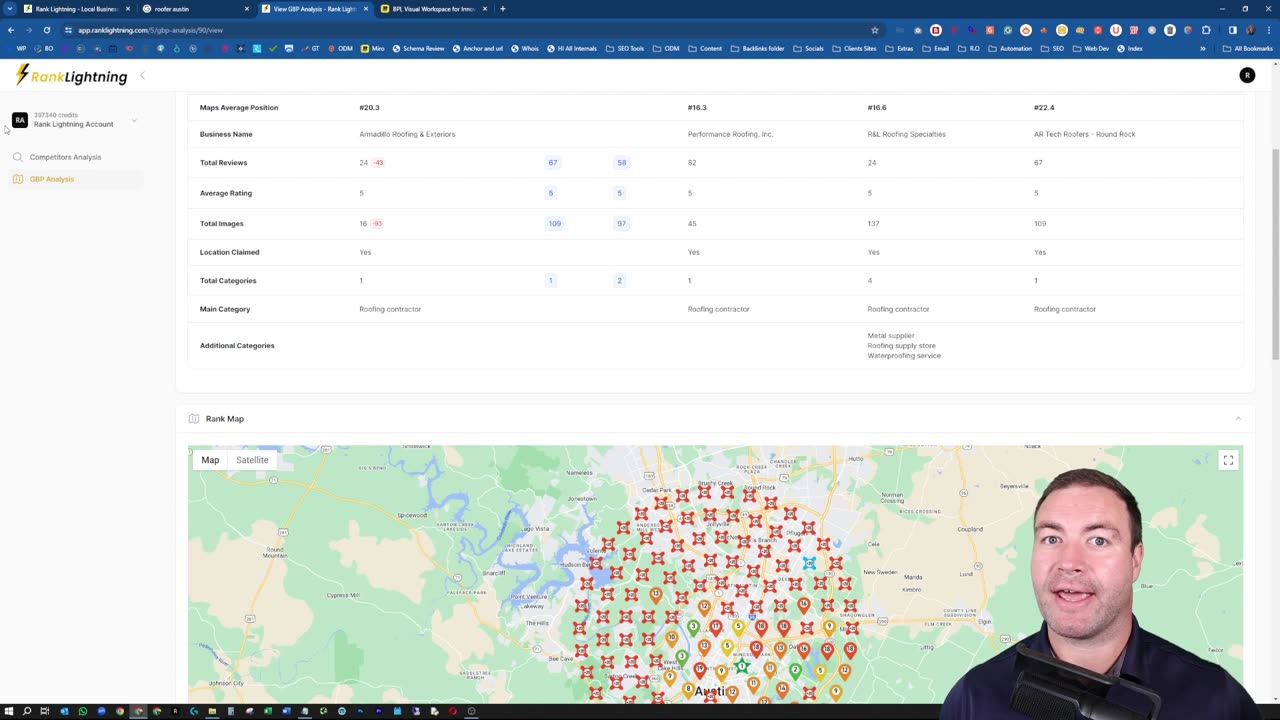Click the blue 58 Total Reviews badge
The height and width of the screenshot is (720, 1280).
click(x=621, y=163)
